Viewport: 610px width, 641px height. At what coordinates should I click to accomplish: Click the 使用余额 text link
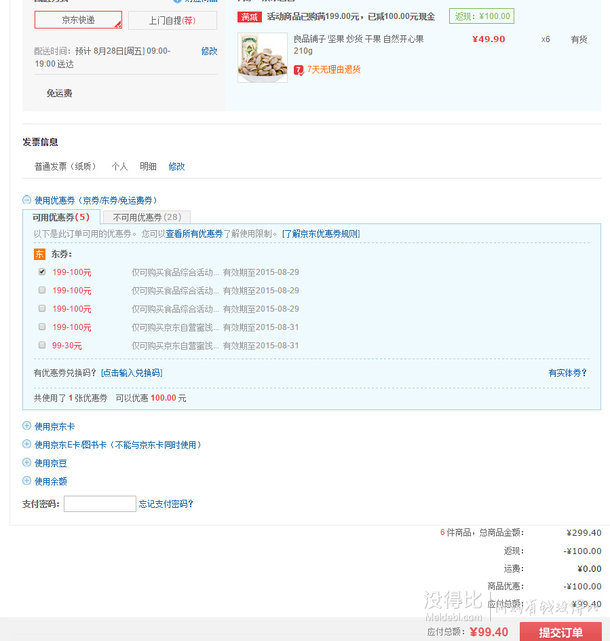(50, 482)
